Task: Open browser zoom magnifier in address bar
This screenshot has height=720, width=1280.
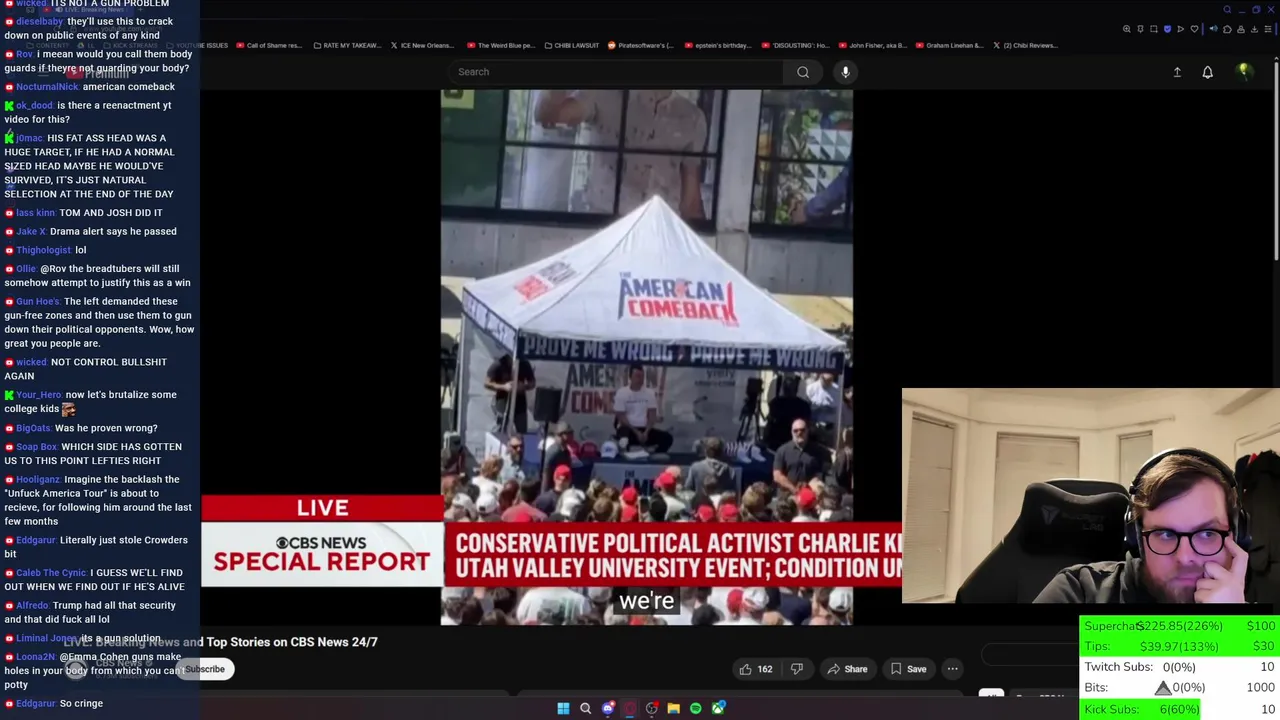Action: tap(1127, 29)
